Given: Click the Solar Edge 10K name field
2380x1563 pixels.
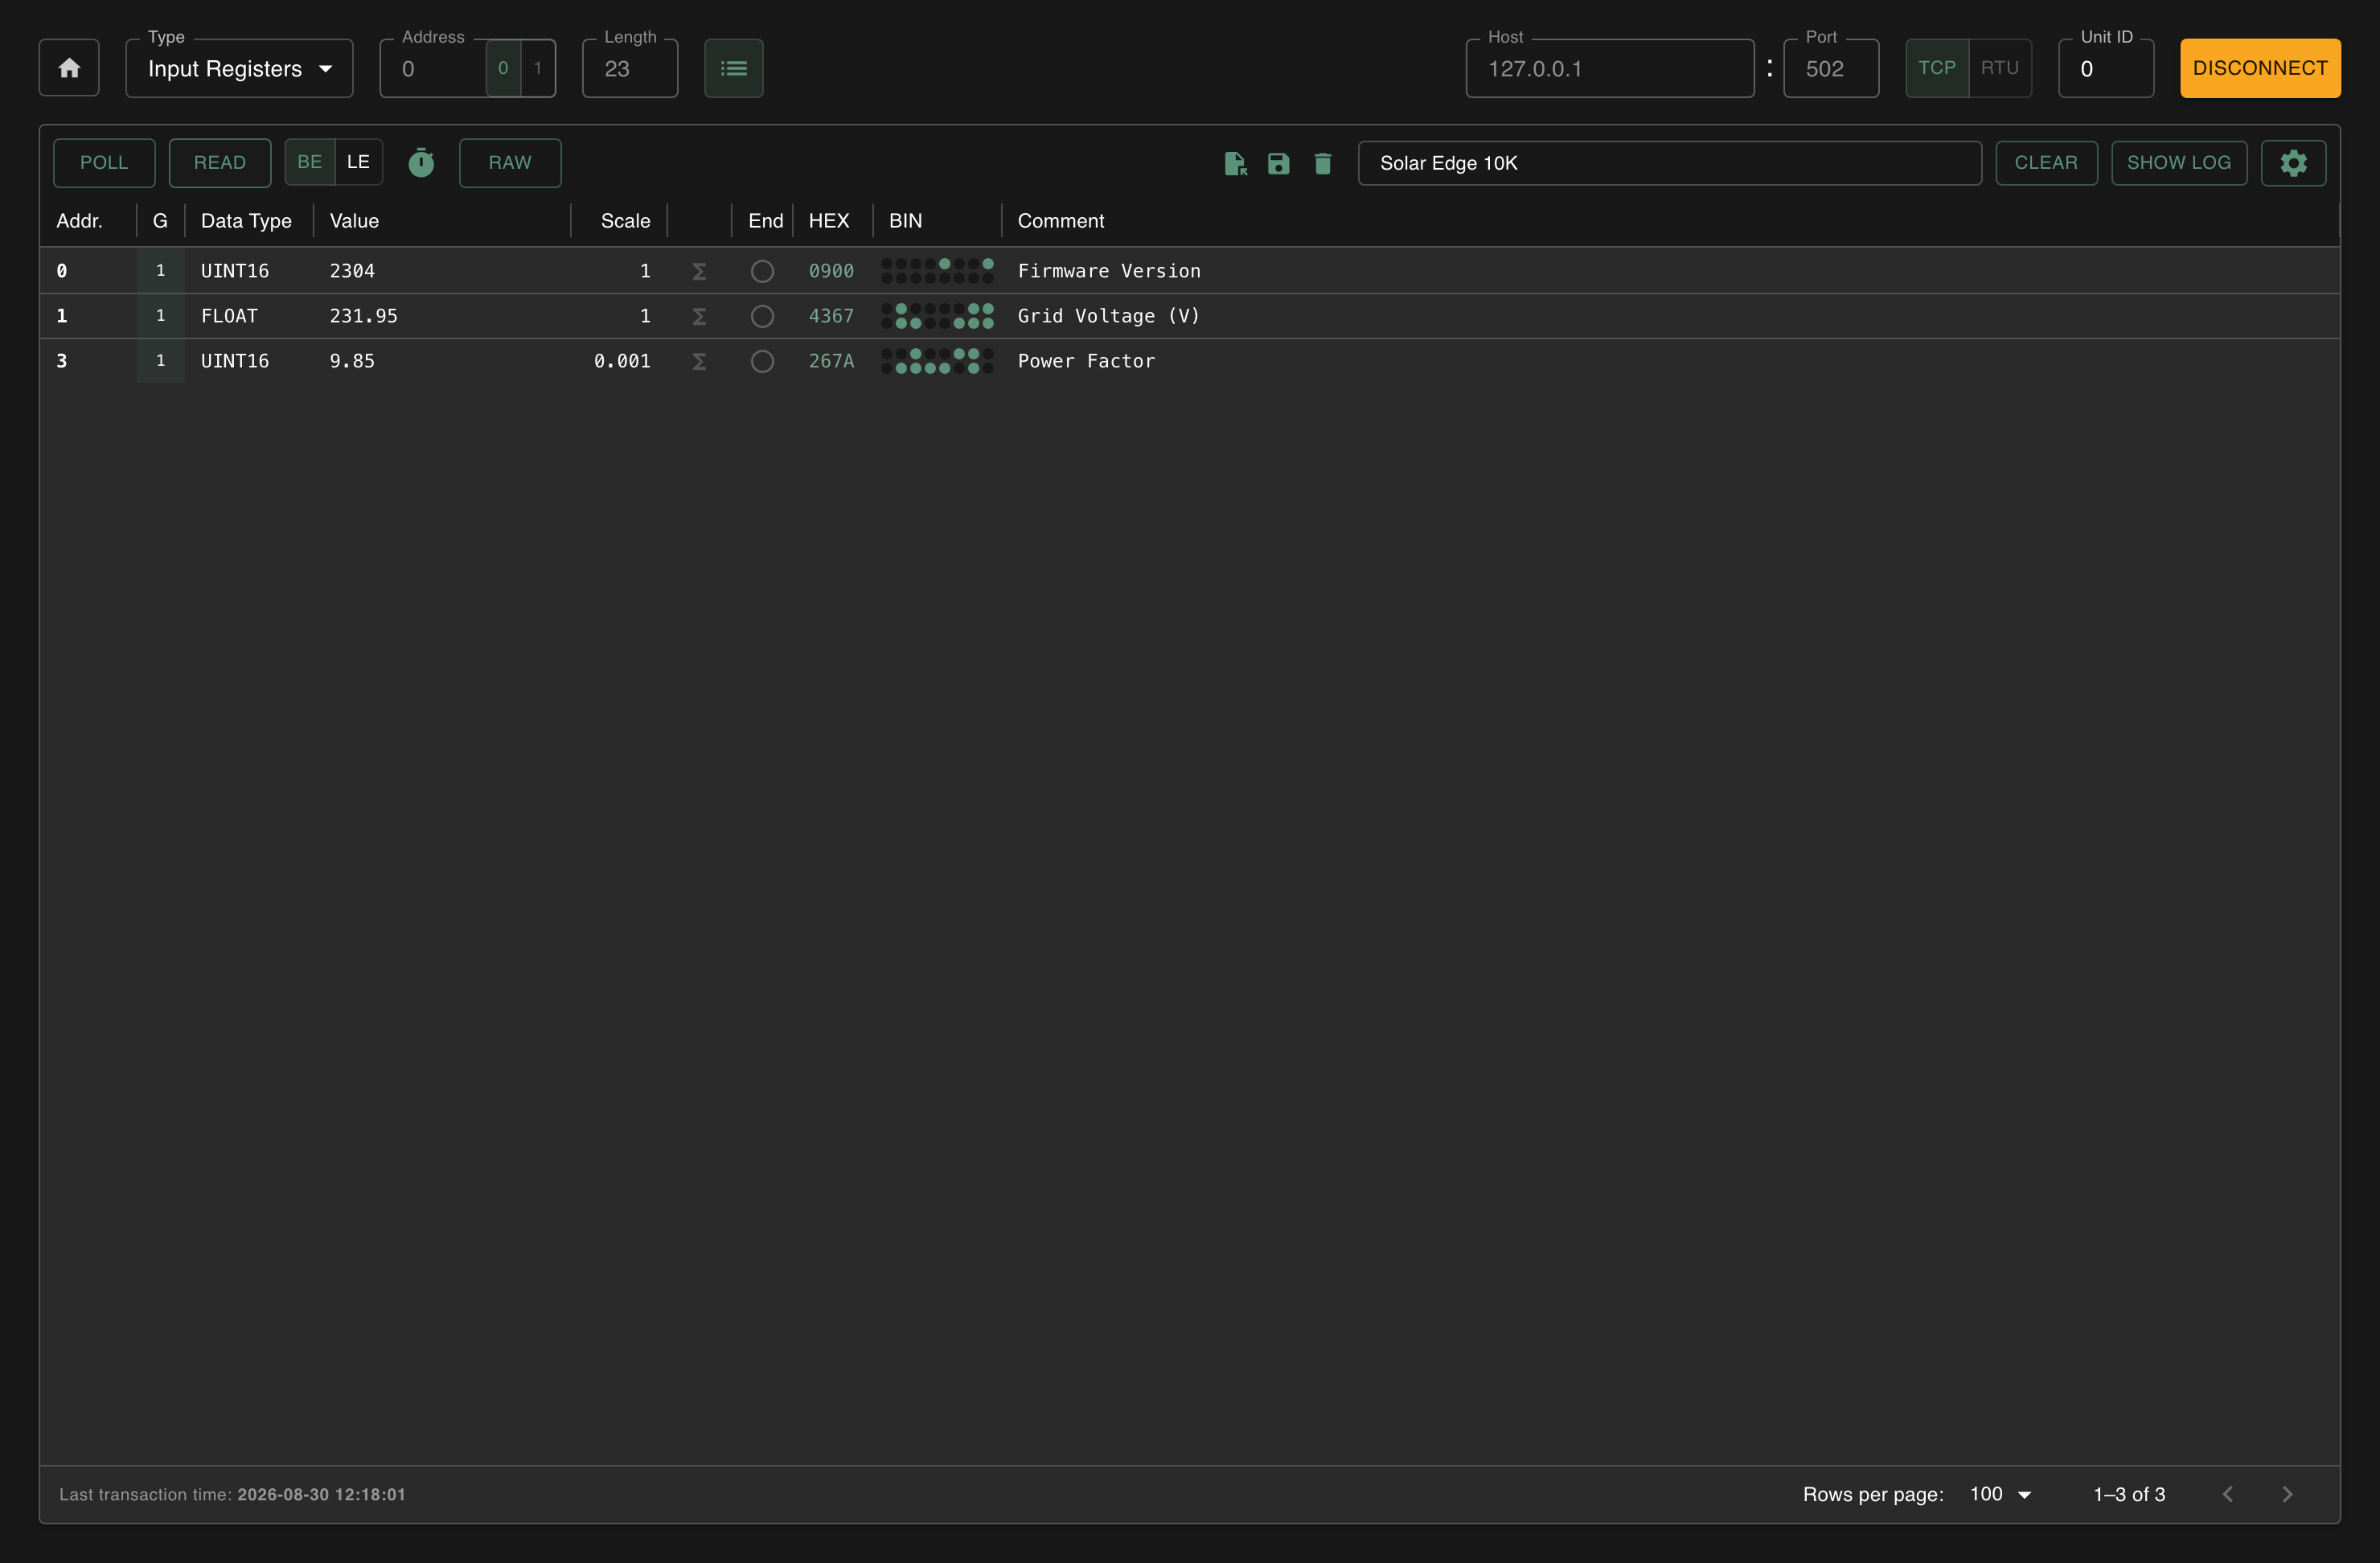Looking at the screenshot, I should [1670, 163].
